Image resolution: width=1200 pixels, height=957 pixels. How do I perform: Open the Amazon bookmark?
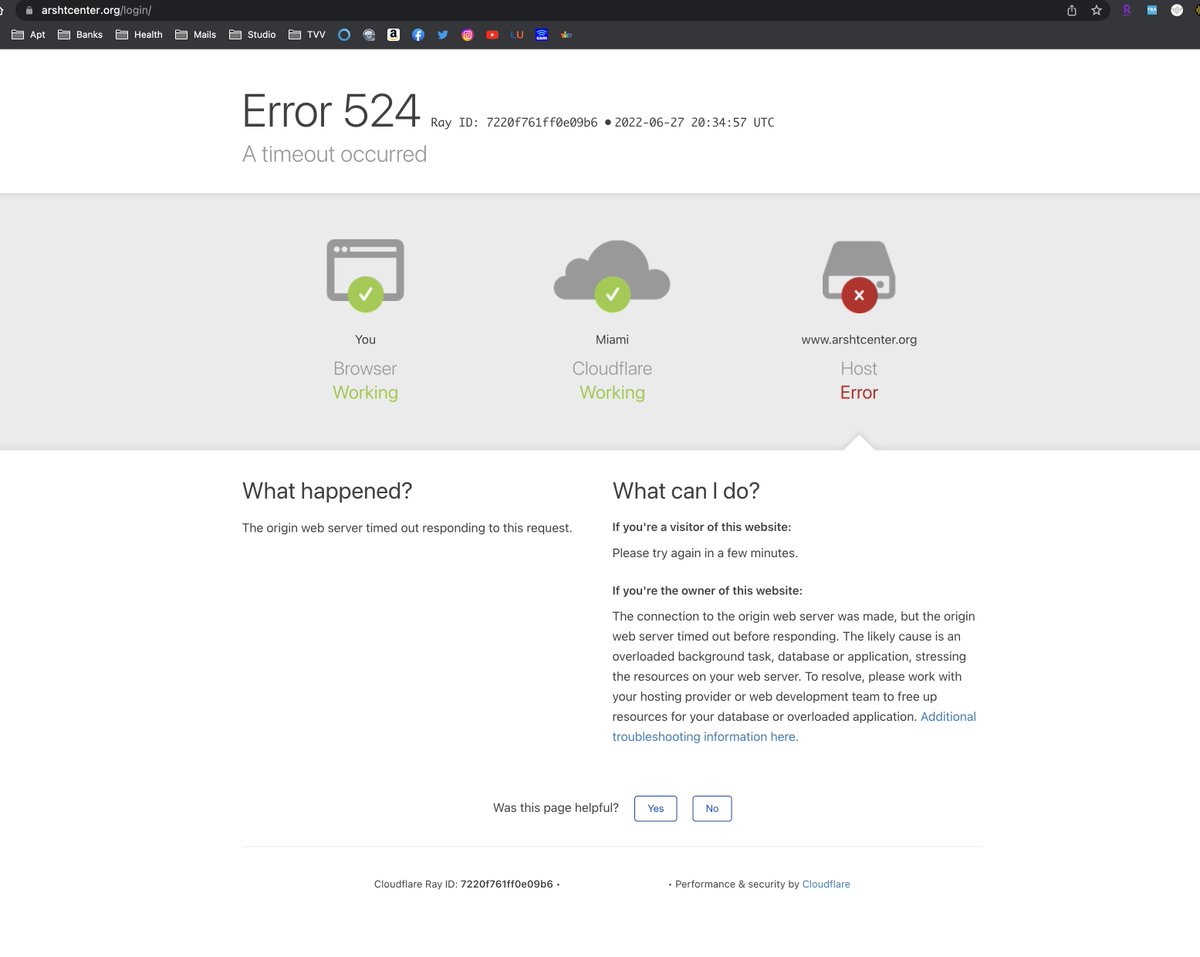point(394,34)
